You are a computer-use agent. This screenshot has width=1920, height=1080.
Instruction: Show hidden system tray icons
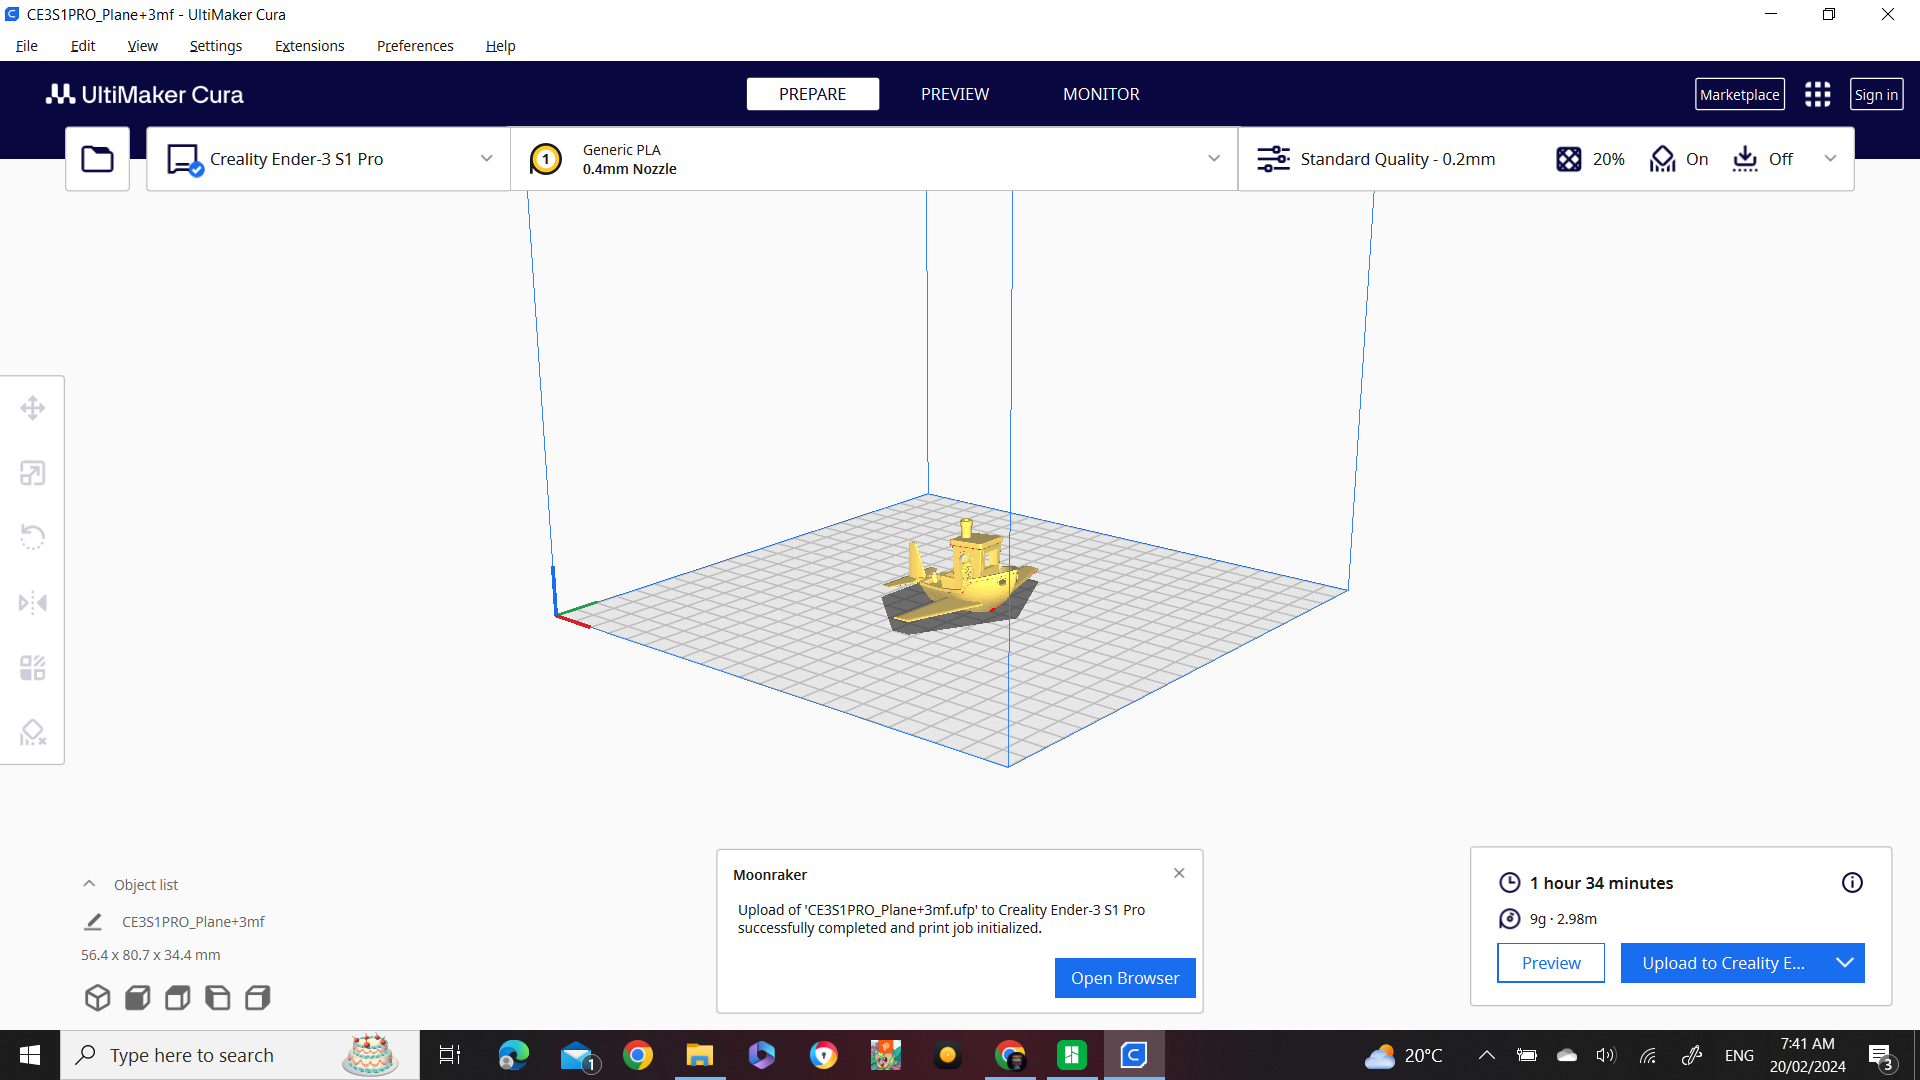[1487, 1055]
